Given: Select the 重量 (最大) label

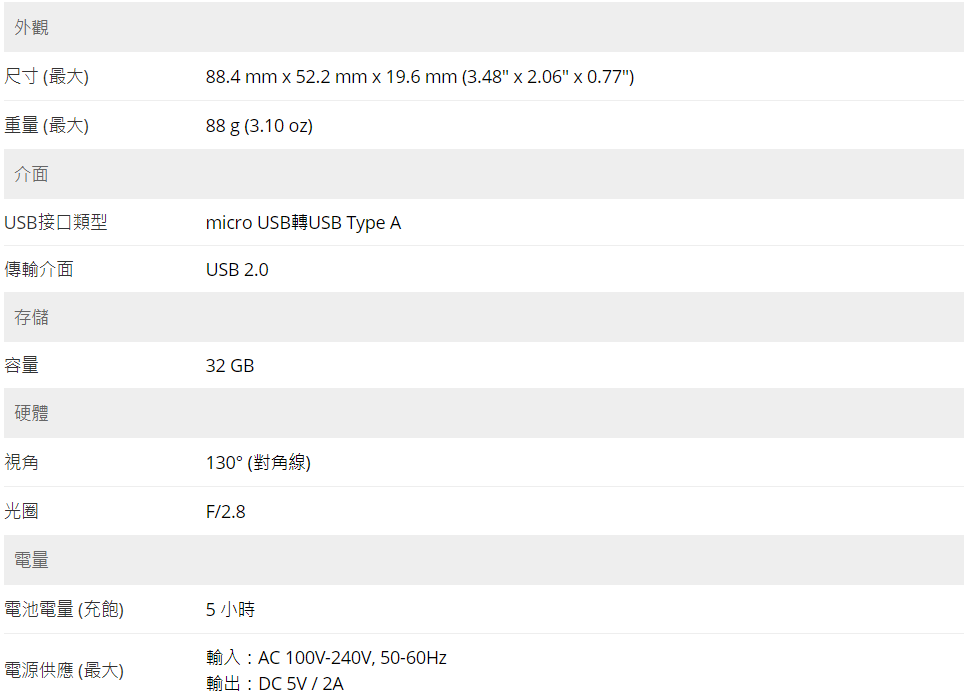Looking at the screenshot, I should (47, 126).
